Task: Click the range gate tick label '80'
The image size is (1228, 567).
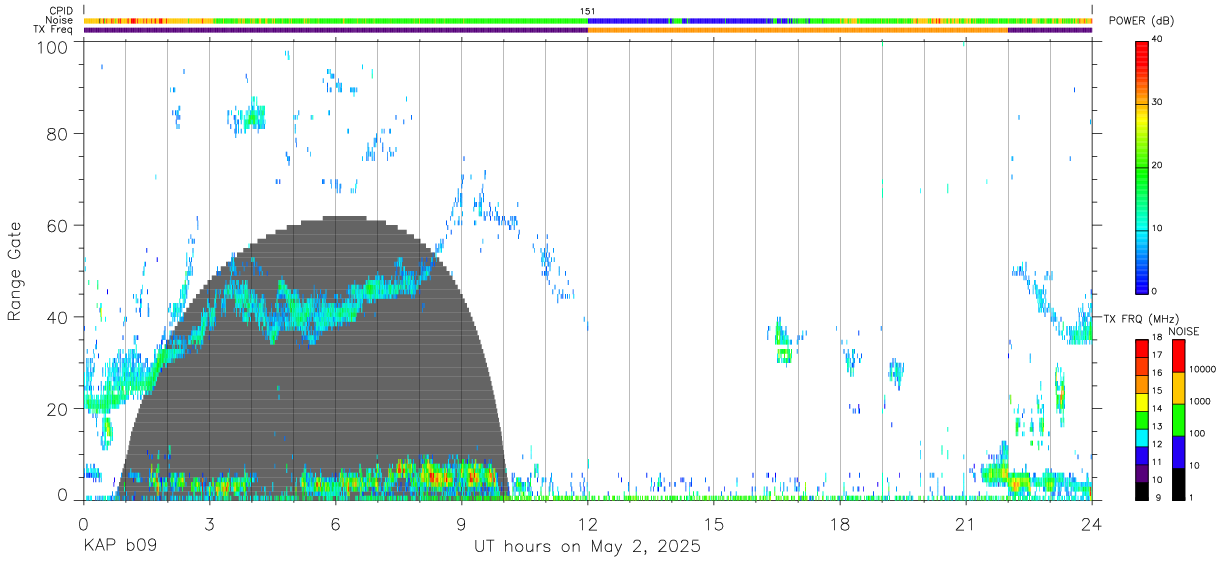Action: (57, 133)
